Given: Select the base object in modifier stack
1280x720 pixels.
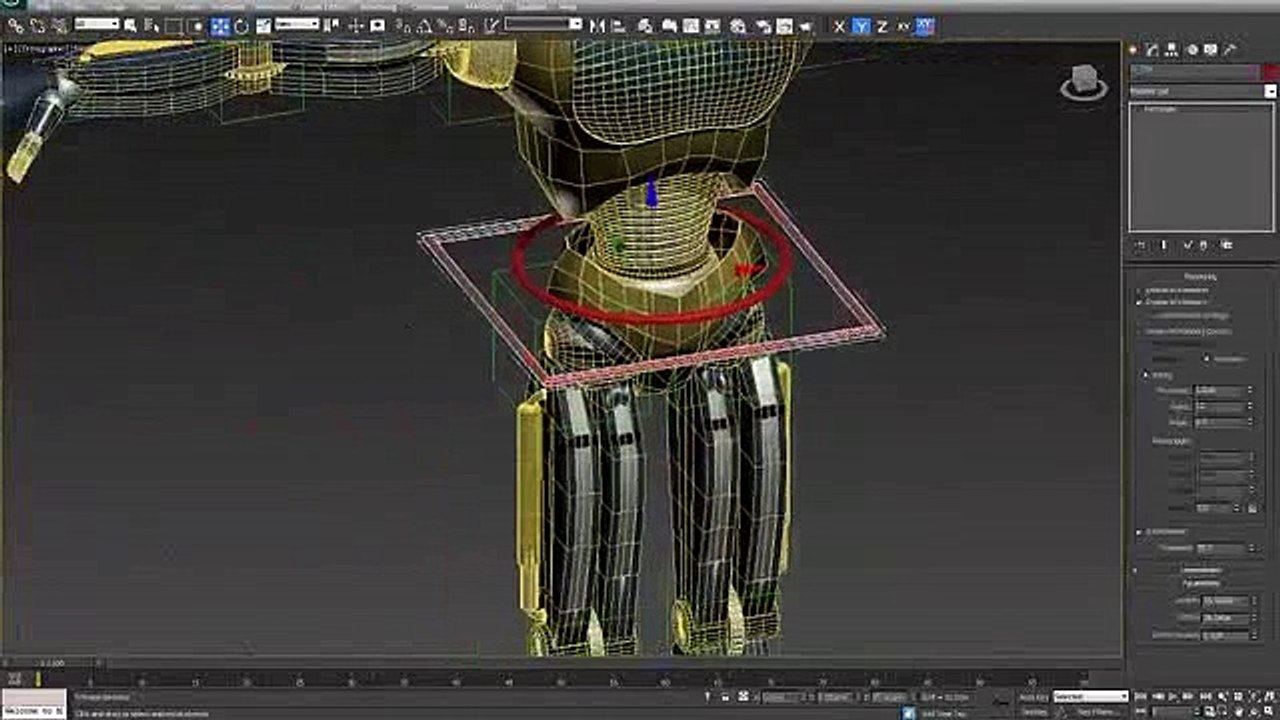Looking at the screenshot, I should (x=1160, y=109).
